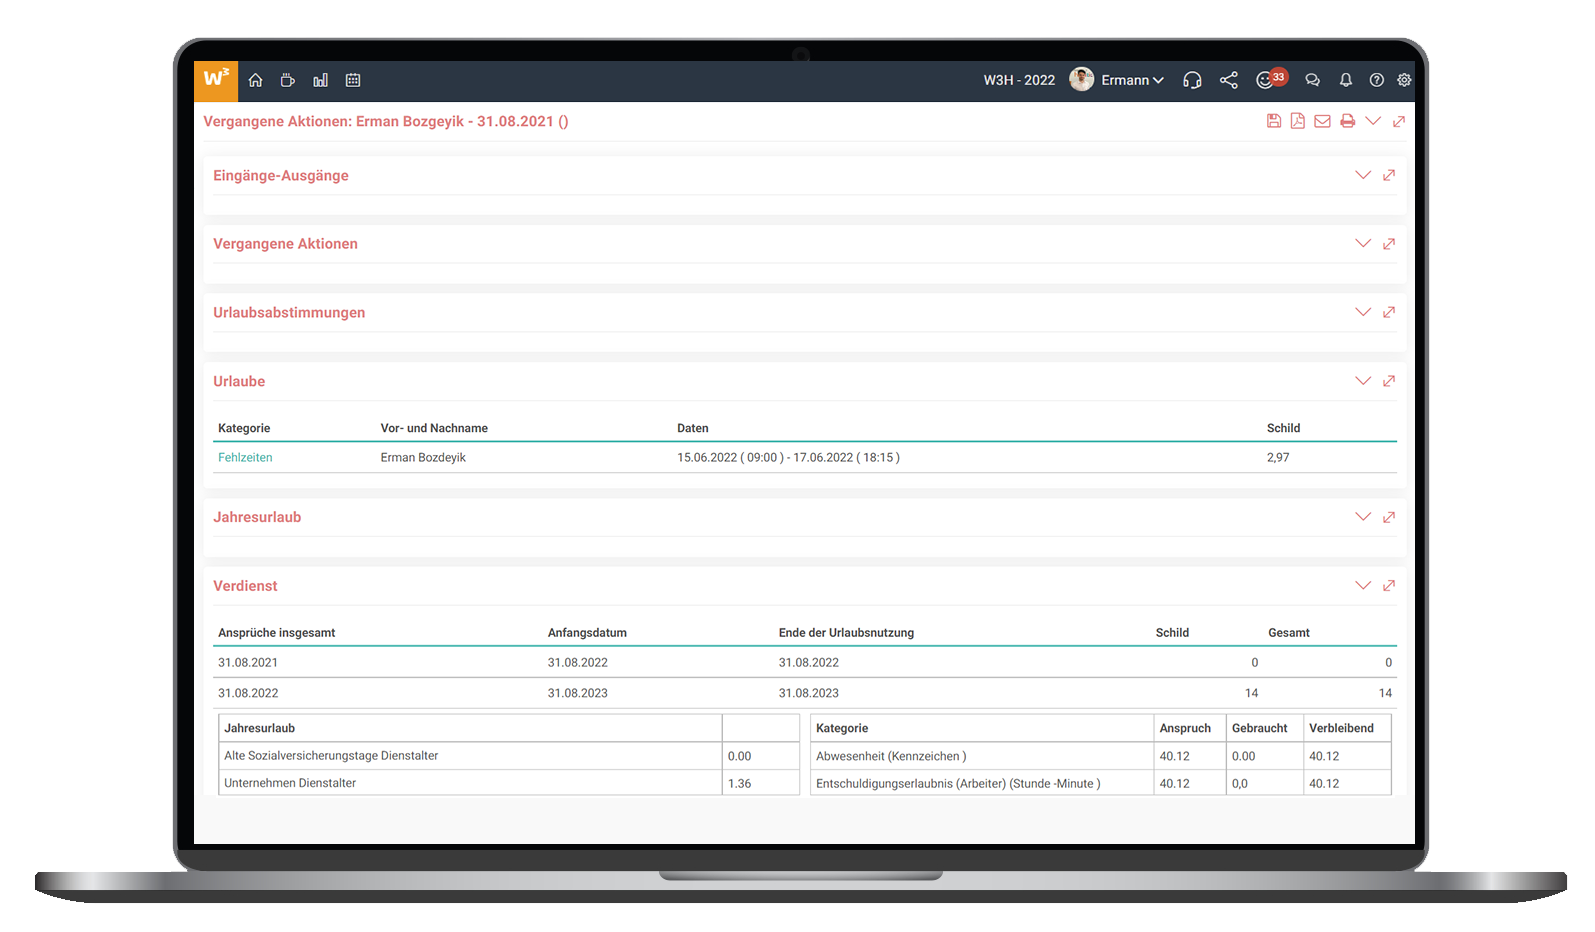Viewport: 1595px width, 932px height.
Task: Open the chat bubbles icon
Action: [x=1313, y=80]
